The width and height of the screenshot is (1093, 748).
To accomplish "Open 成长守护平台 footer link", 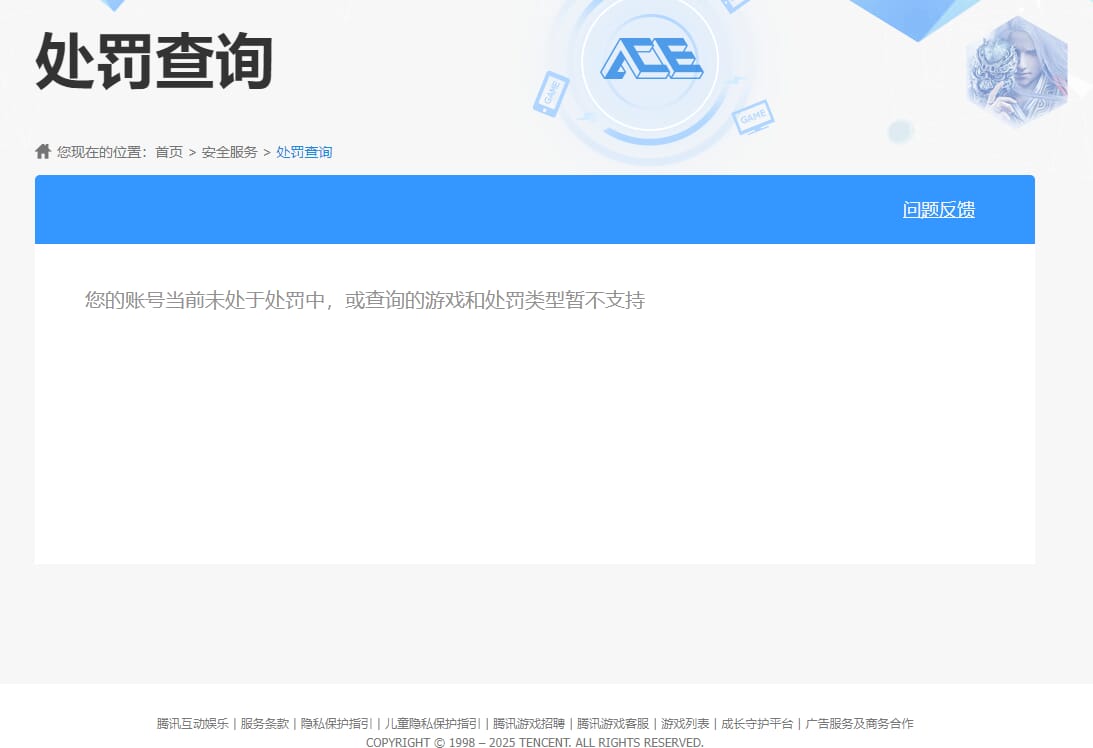I will coord(757,724).
